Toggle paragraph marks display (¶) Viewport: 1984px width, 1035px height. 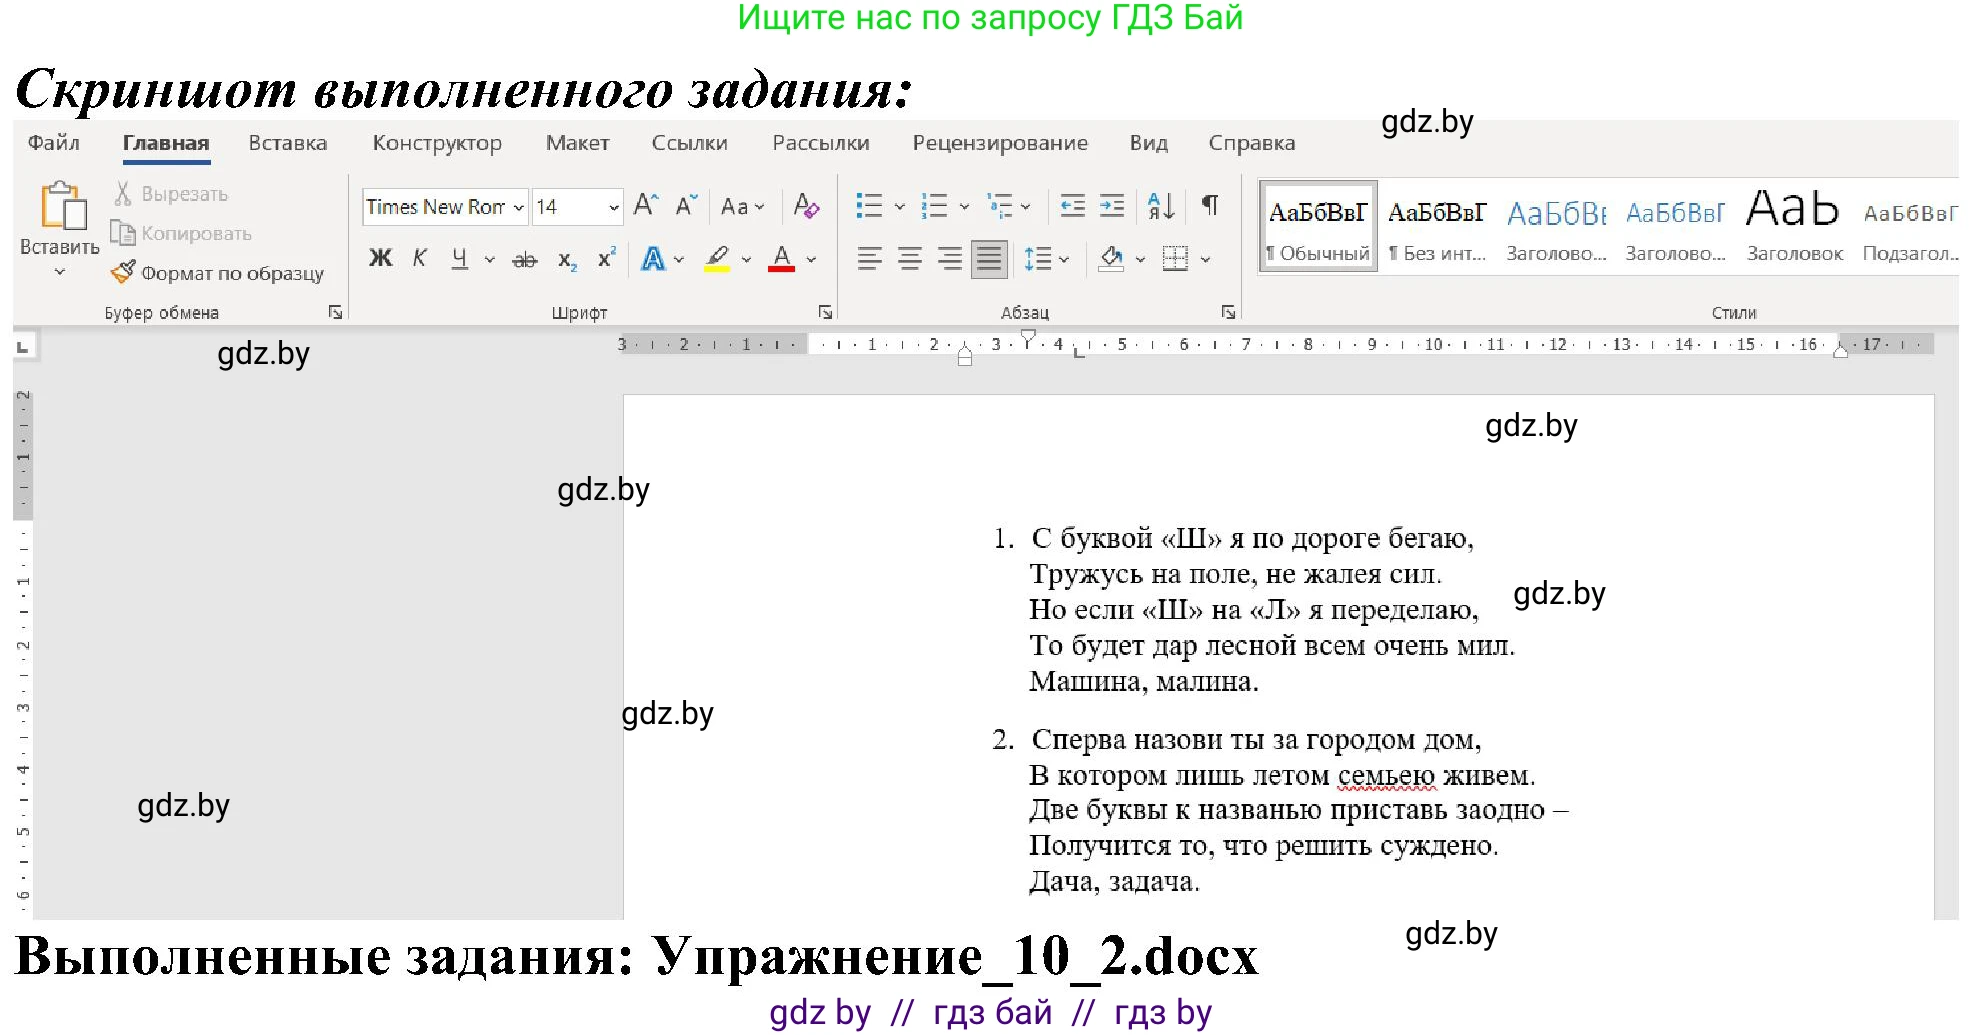pyautogui.click(x=1209, y=206)
